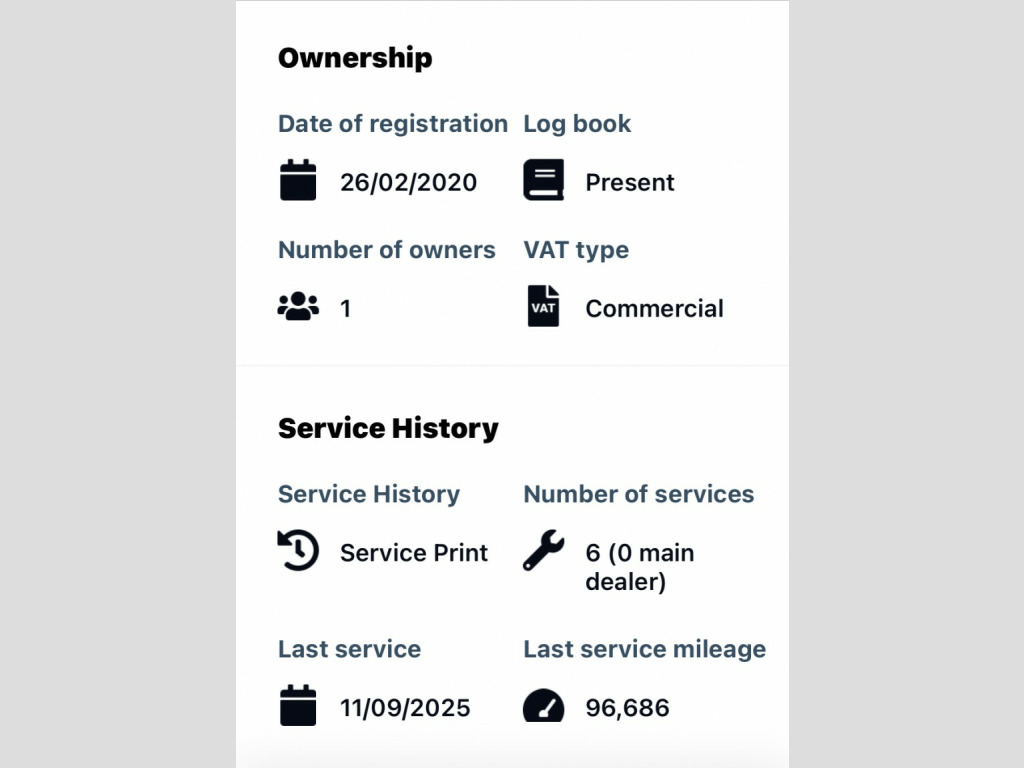This screenshot has height=768, width=1024.
Task: Click the registration date 26/02/2020
Action: (408, 183)
